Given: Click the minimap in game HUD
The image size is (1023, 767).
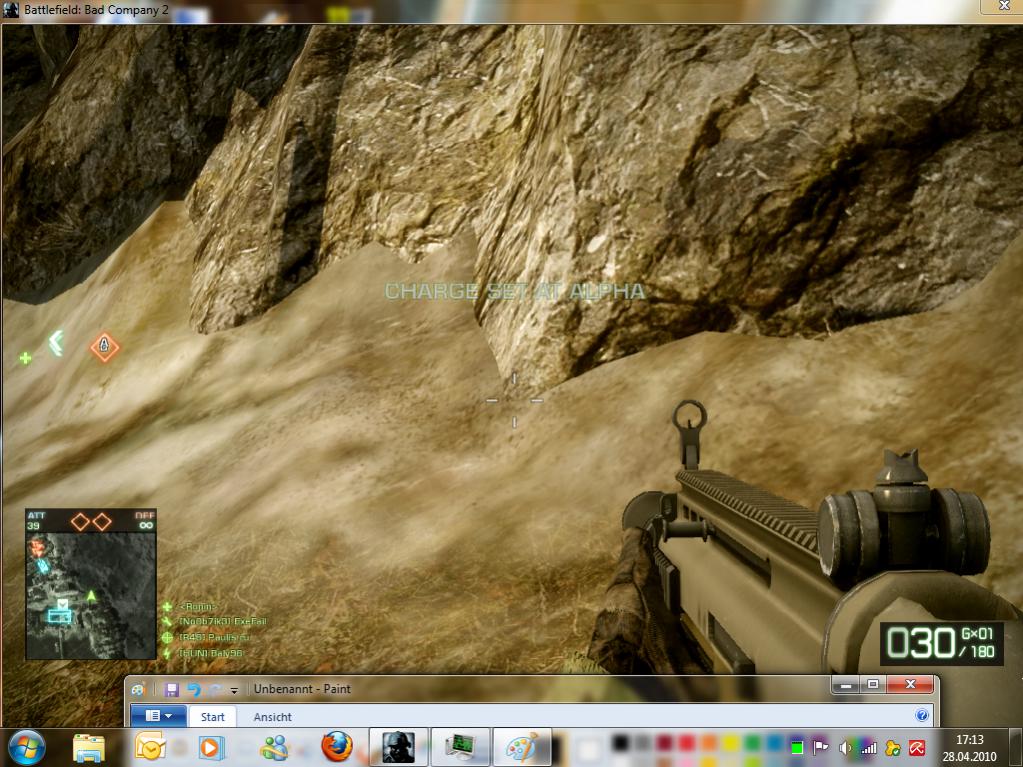Looking at the screenshot, I should click(91, 596).
